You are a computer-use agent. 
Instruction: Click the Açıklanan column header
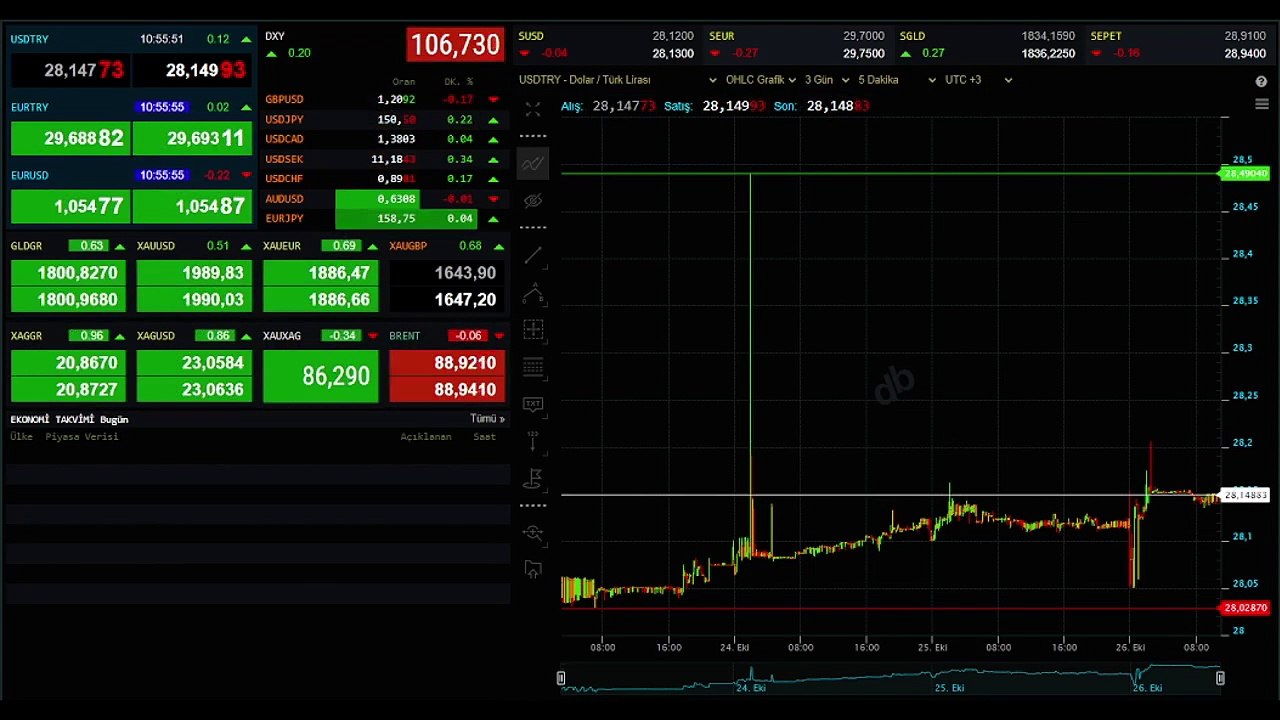426,437
